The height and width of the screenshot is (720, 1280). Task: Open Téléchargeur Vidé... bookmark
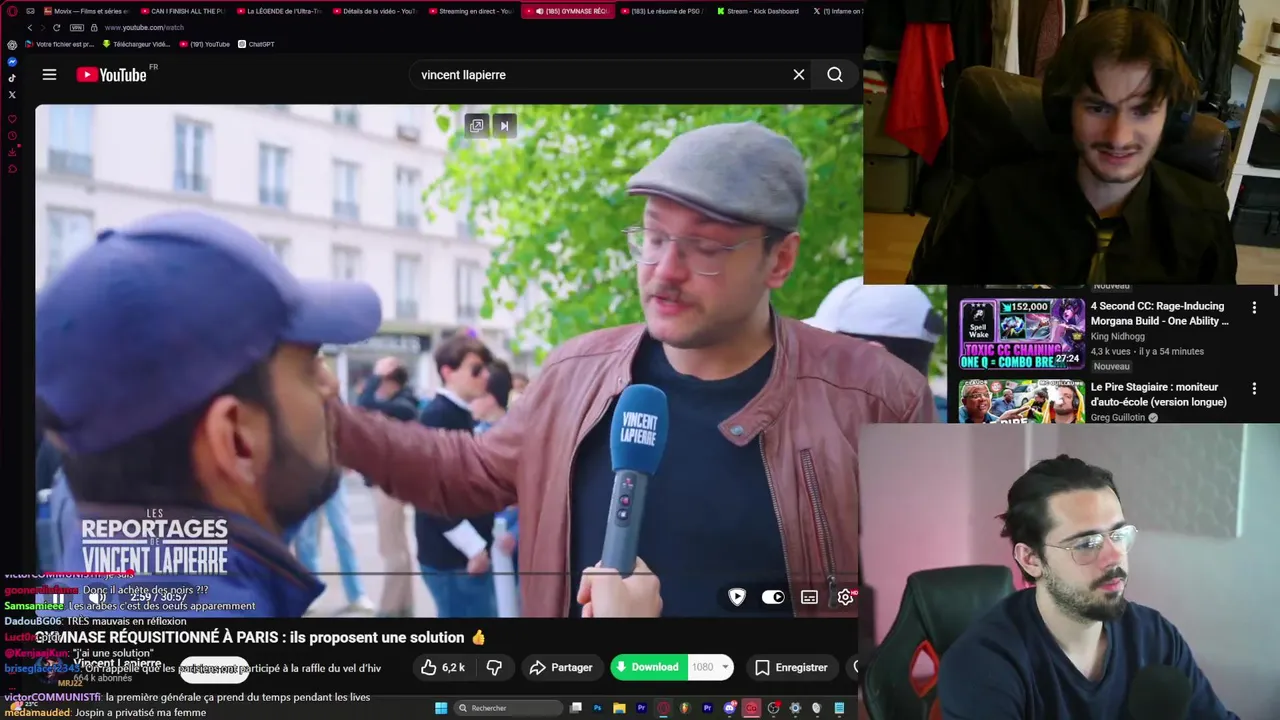point(136,44)
